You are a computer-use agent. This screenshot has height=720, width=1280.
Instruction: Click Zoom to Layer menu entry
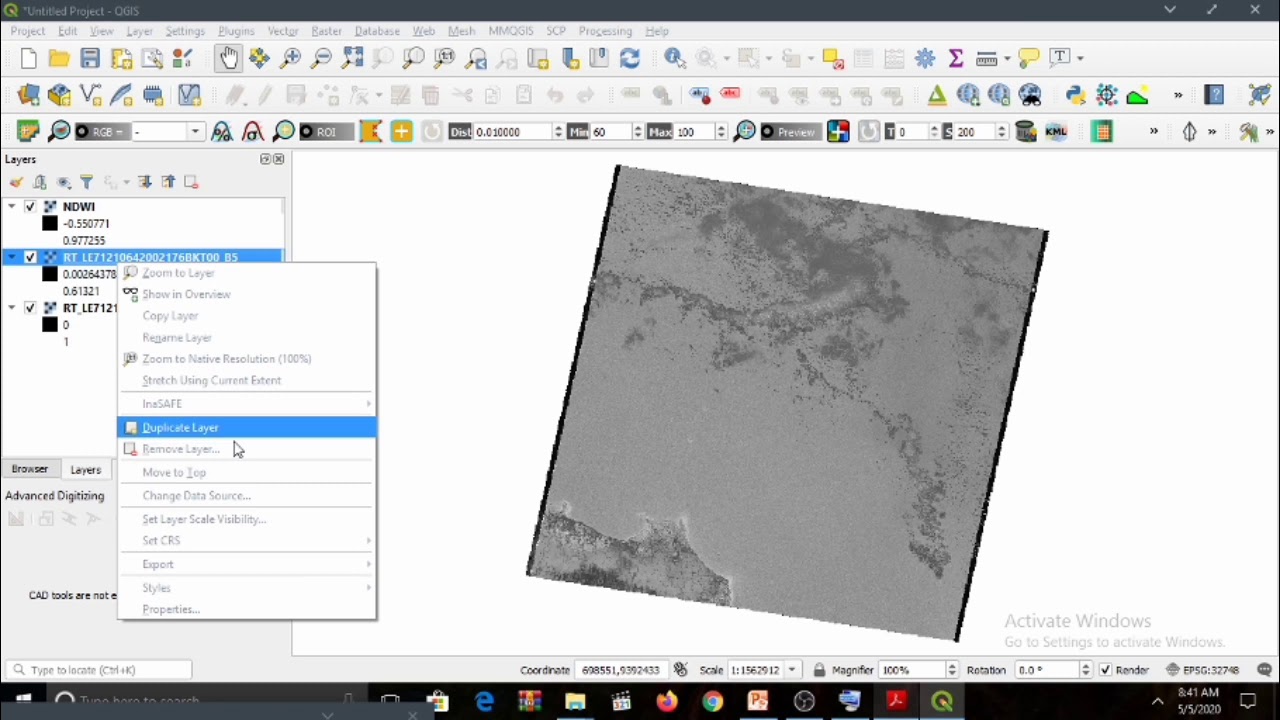point(246,273)
